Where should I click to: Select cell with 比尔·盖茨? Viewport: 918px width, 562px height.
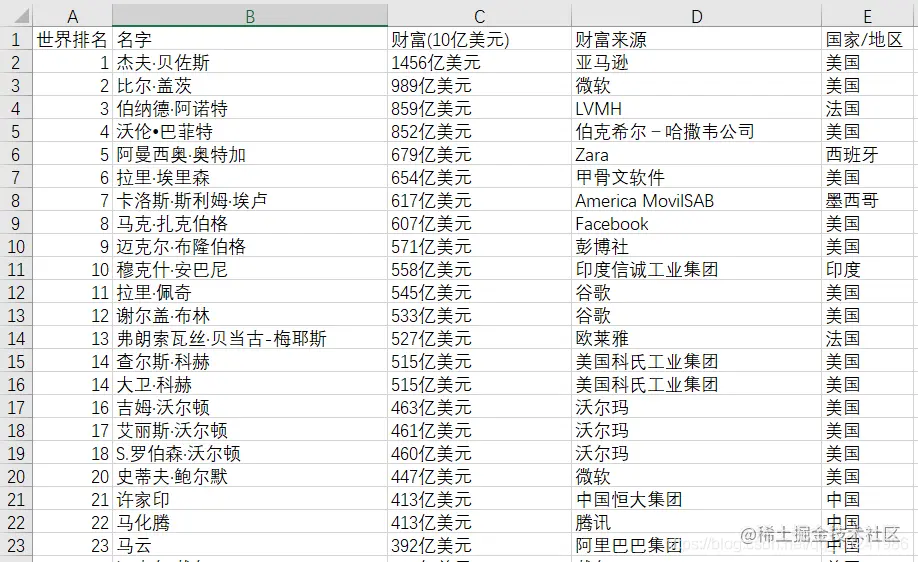[x=249, y=85]
